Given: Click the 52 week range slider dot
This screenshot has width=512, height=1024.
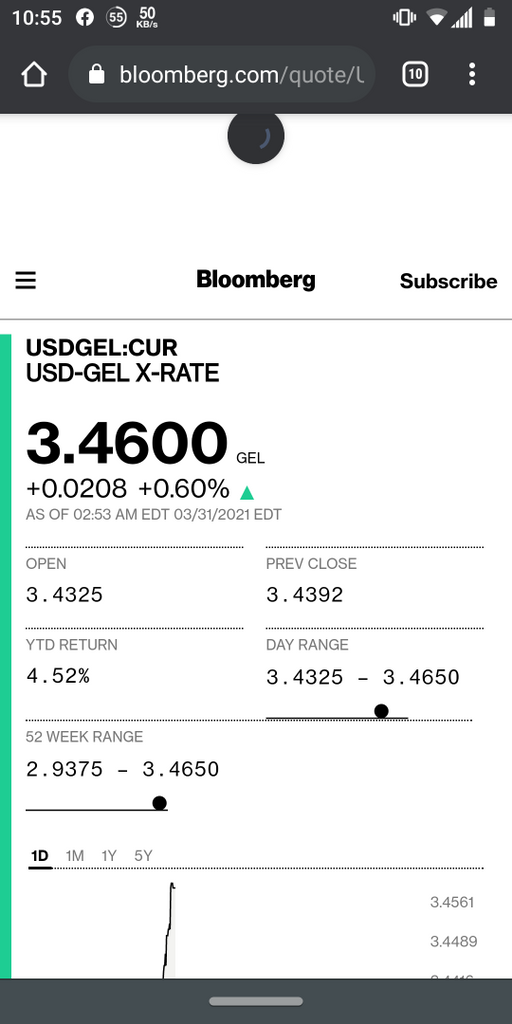Looking at the screenshot, I should click(159, 803).
